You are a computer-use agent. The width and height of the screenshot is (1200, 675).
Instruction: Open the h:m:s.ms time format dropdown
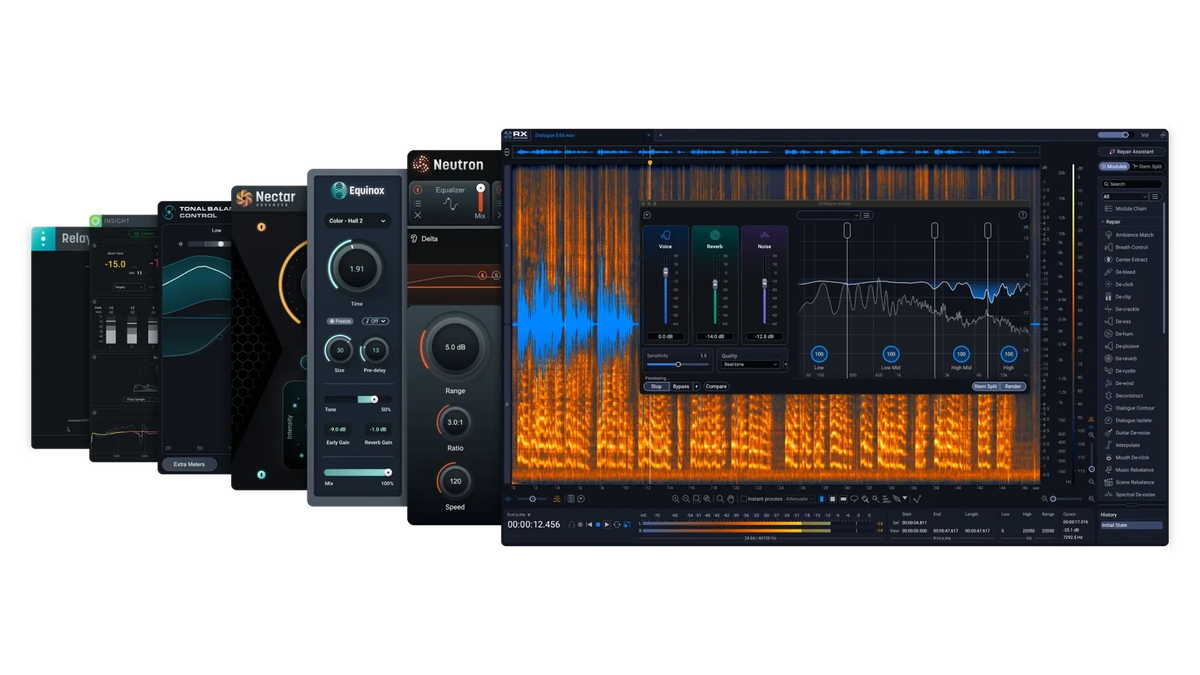(518, 514)
